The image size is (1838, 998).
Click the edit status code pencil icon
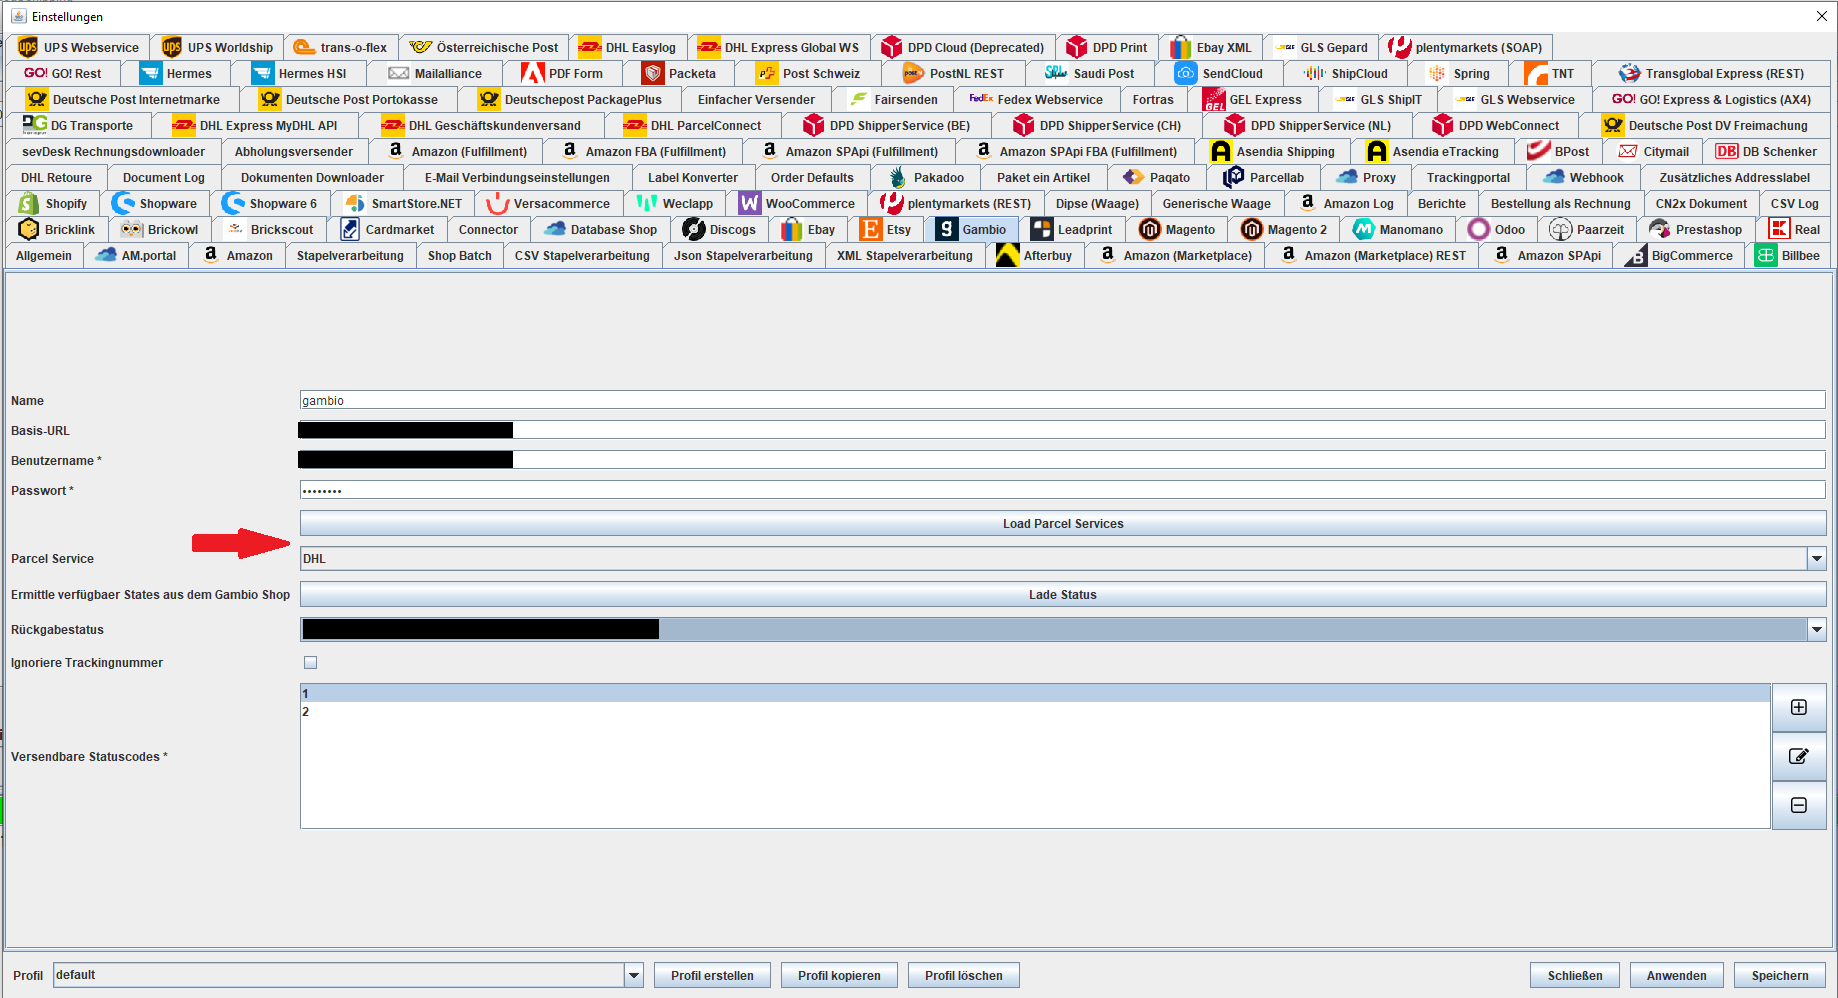1798,756
